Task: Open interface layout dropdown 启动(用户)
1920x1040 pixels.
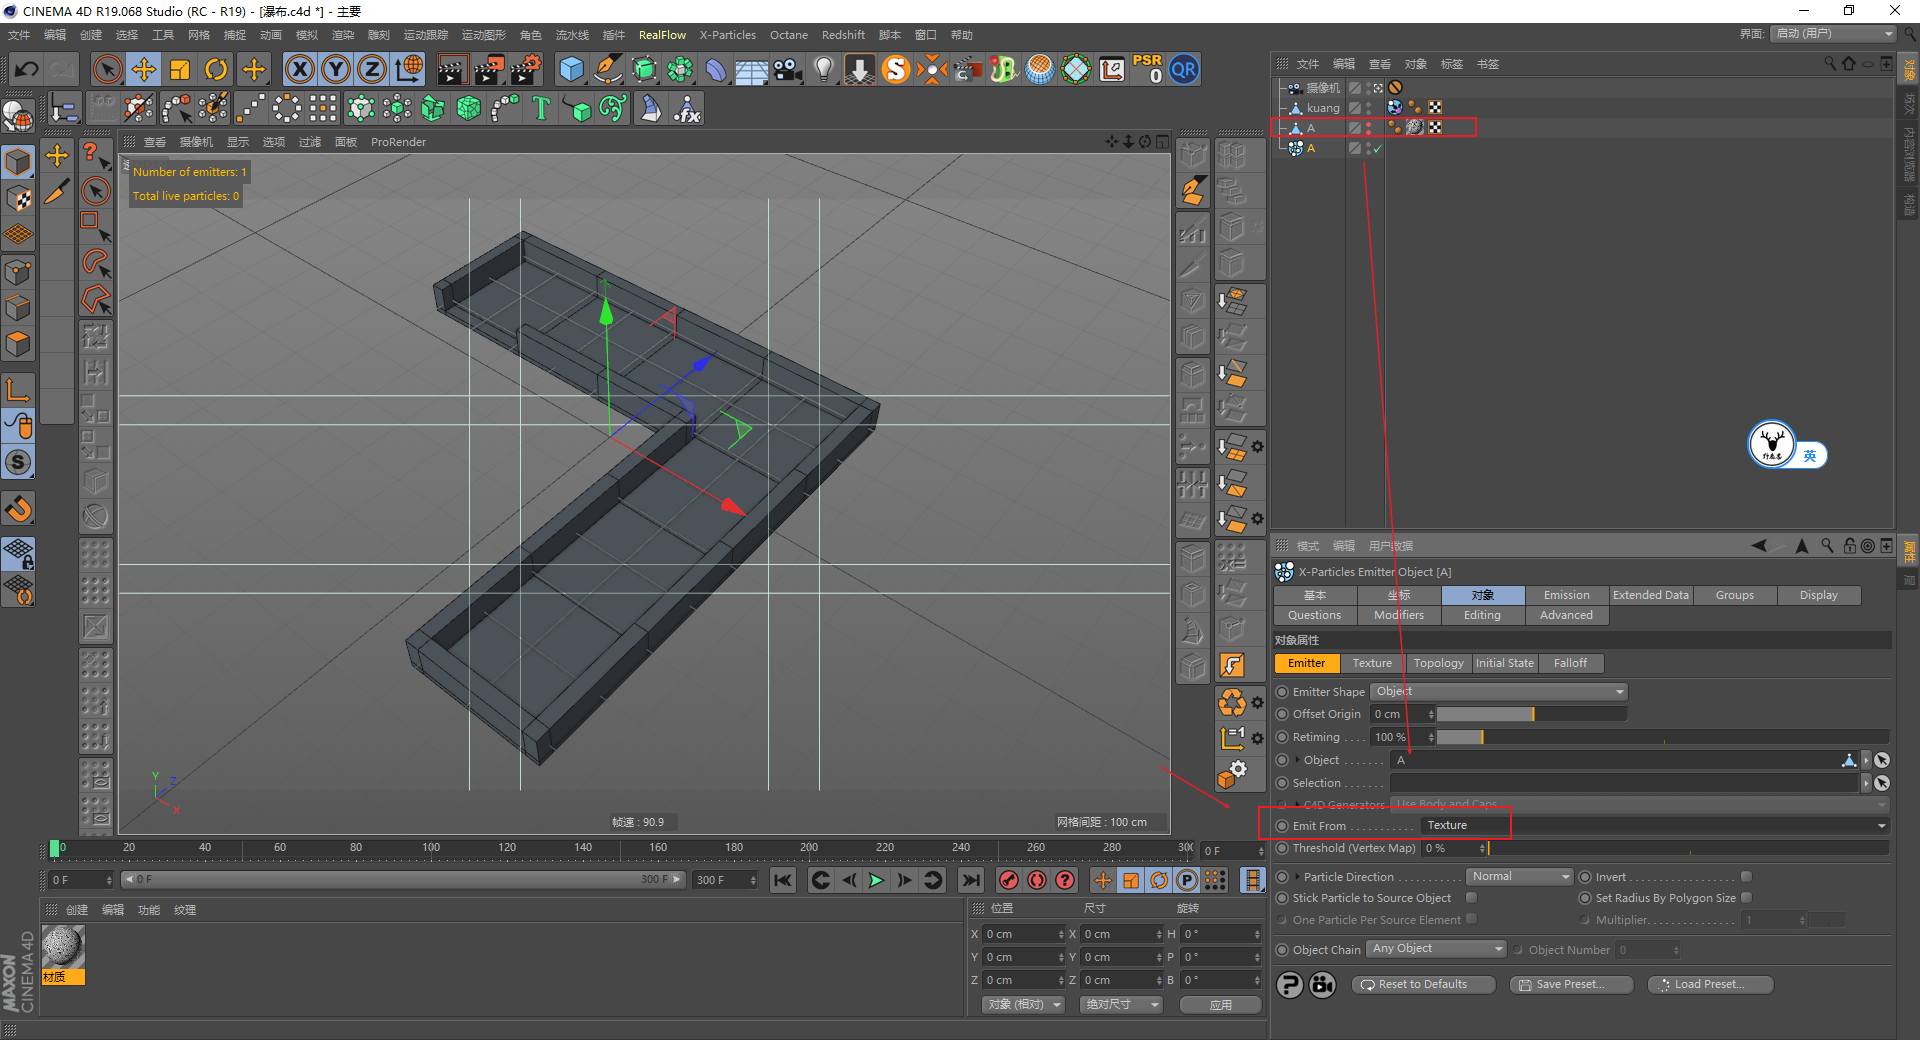Action: coord(1833,34)
